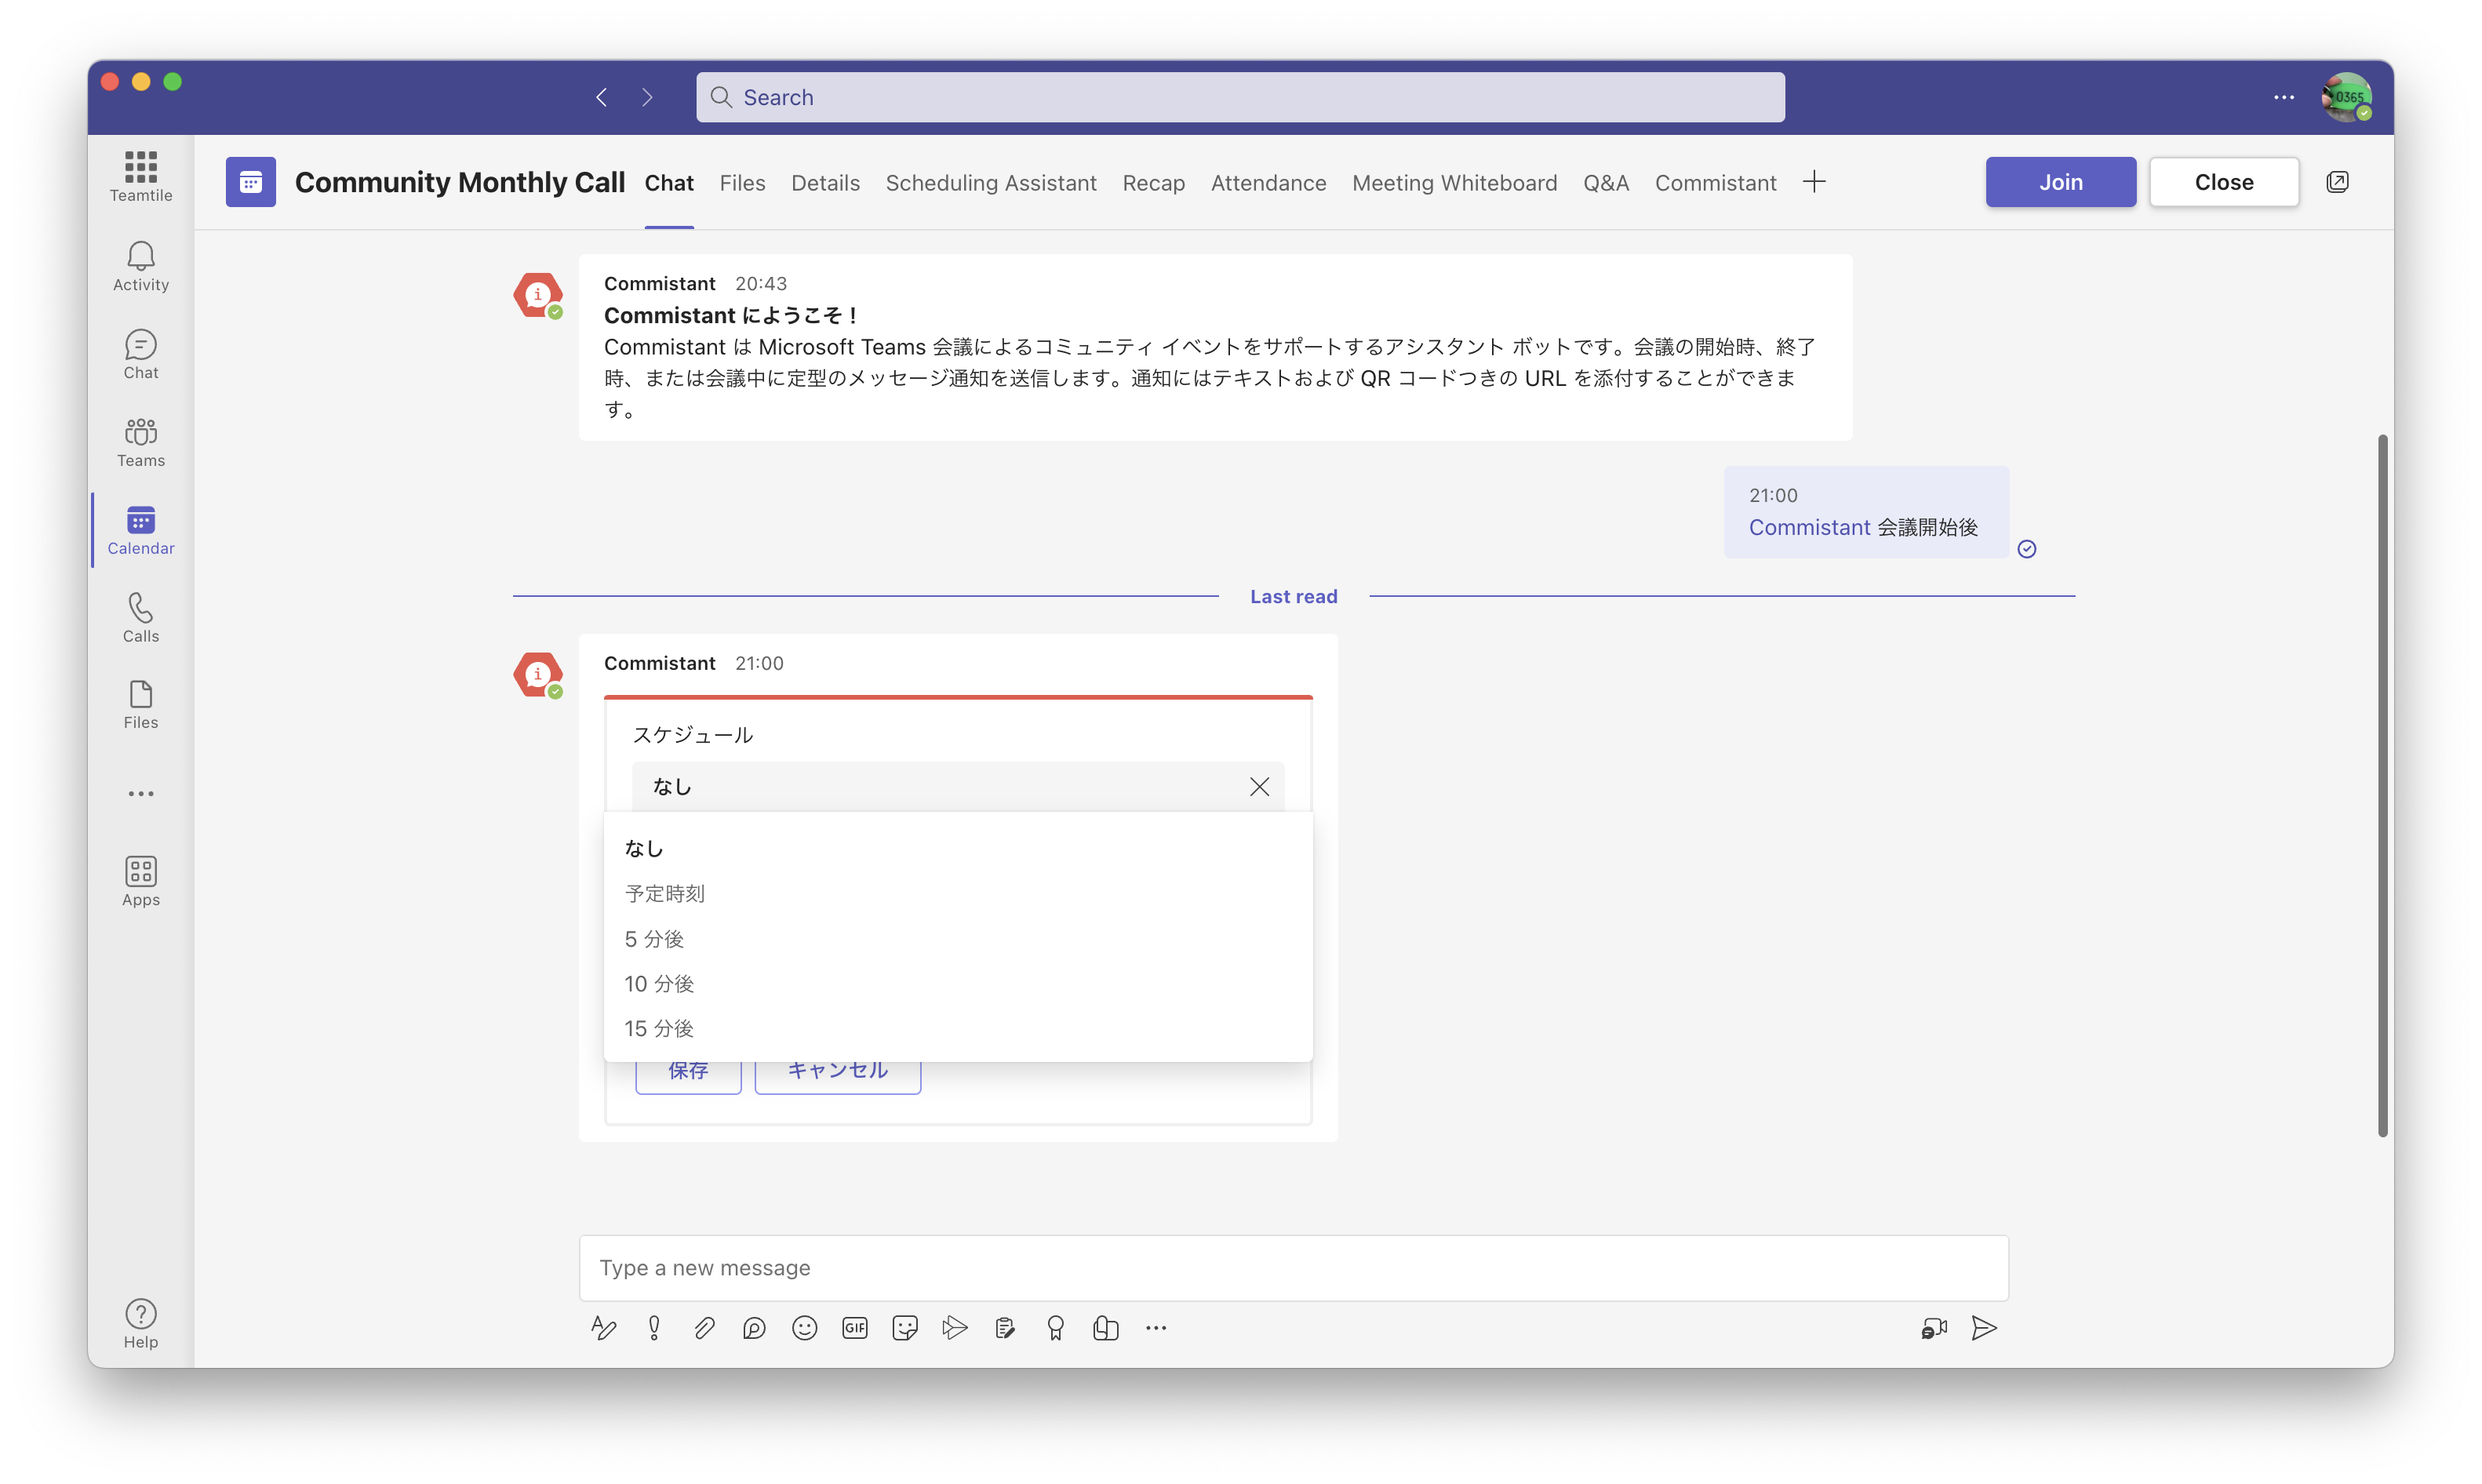The image size is (2482, 1484).
Task: Navigate forward with the right arrow
Action: click(x=647, y=97)
